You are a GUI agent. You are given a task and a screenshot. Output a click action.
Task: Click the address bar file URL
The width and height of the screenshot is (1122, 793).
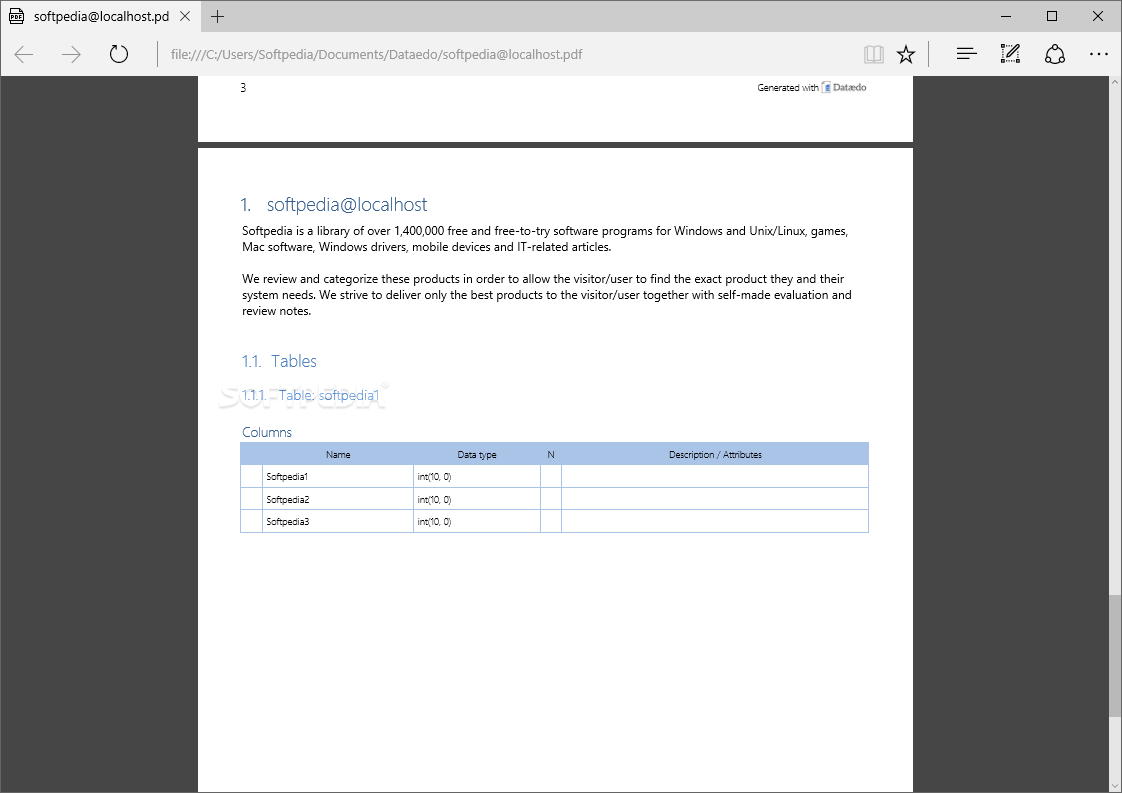376,54
